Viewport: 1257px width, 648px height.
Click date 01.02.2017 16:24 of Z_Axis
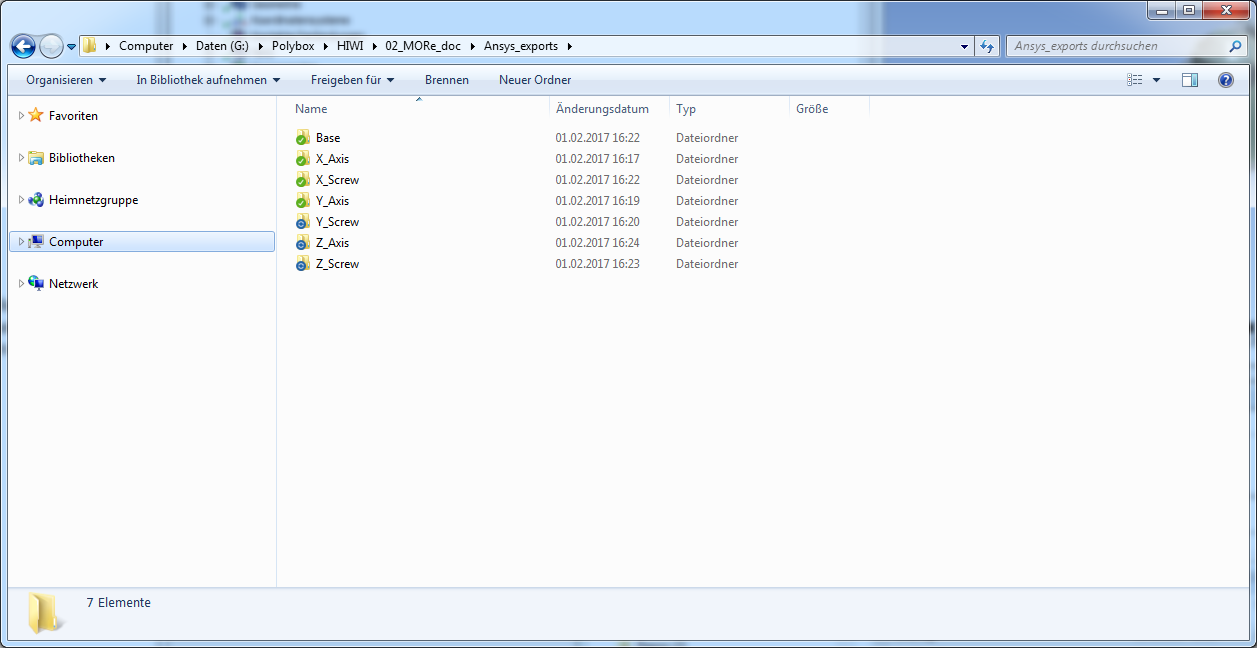[x=598, y=243]
